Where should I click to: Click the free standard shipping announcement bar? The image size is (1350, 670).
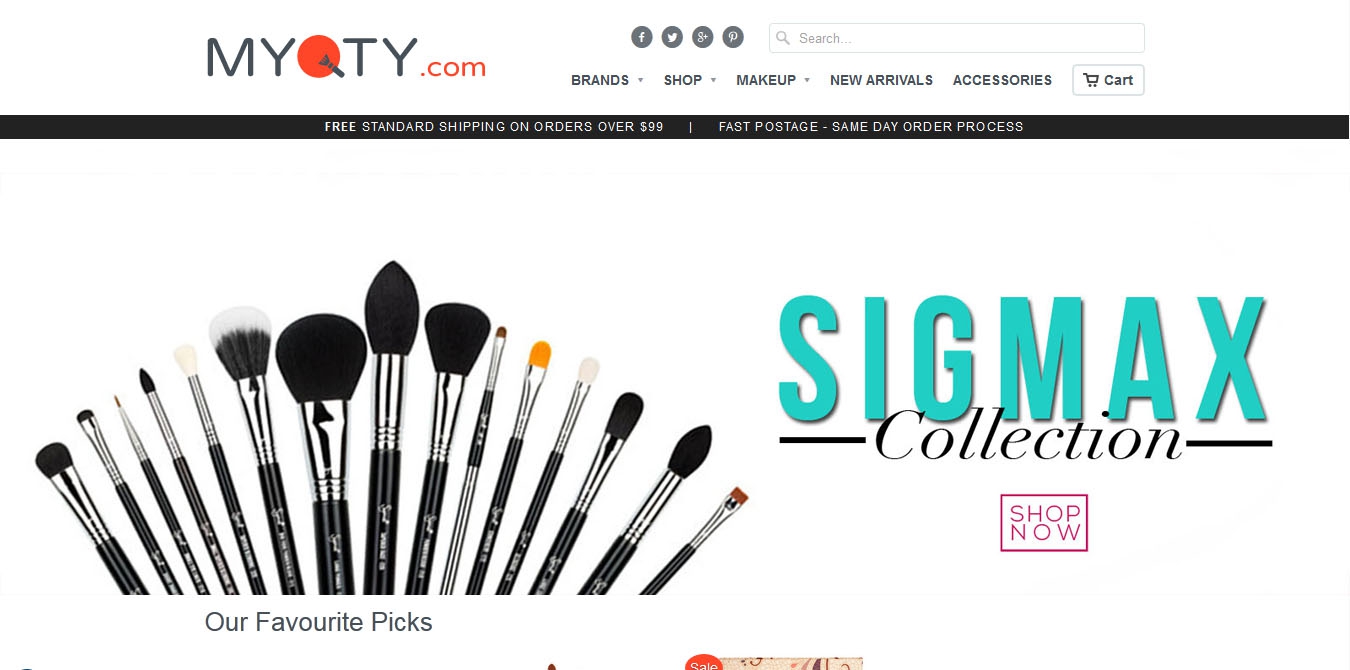point(675,127)
